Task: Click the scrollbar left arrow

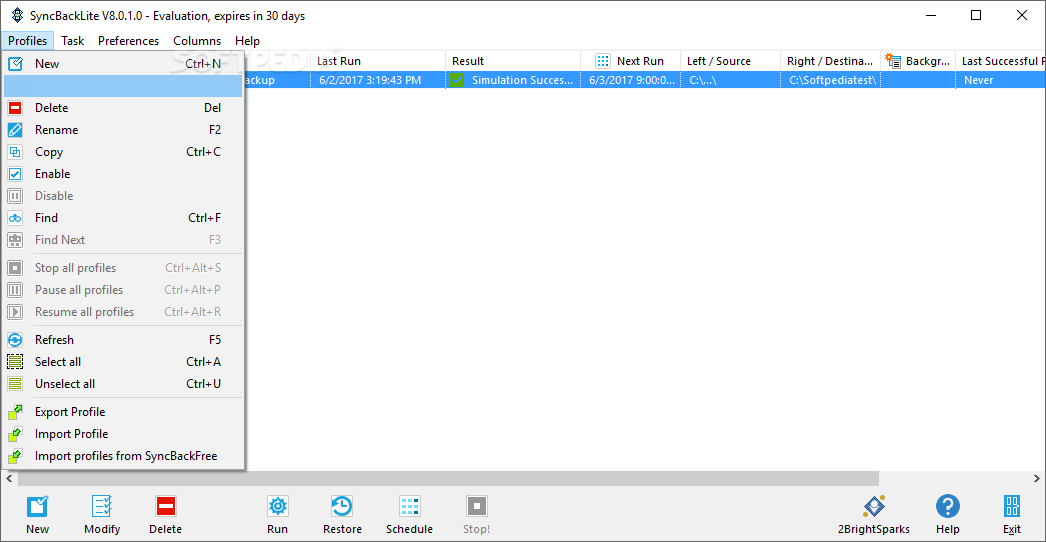Action: tap(9, 479)
